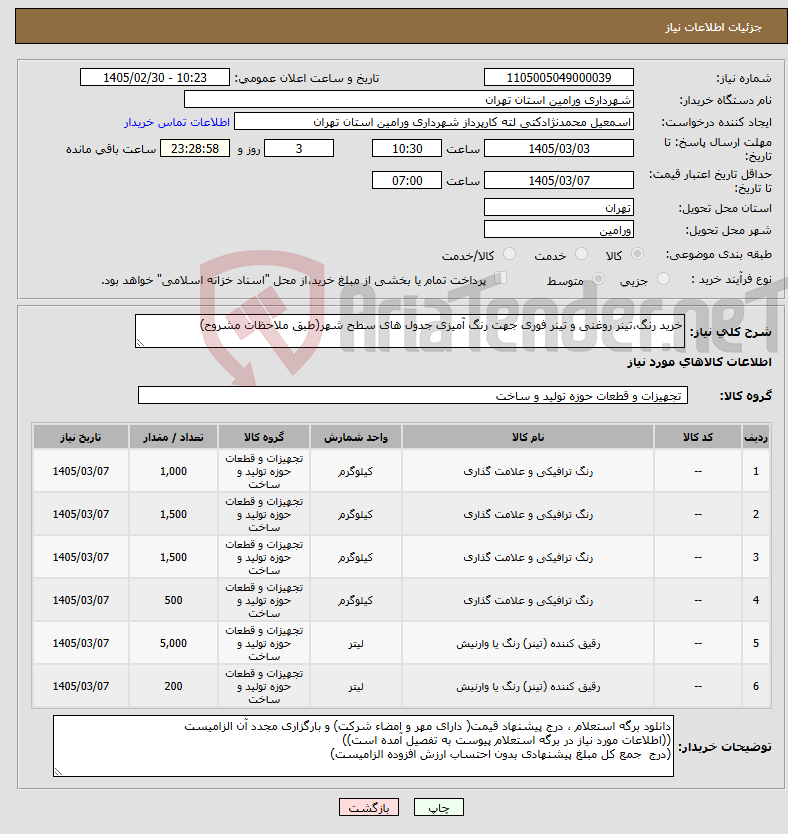Screen dimensions: 788x834
Task: Click the نام کالا column header
Action: click(x=527, y=437)
